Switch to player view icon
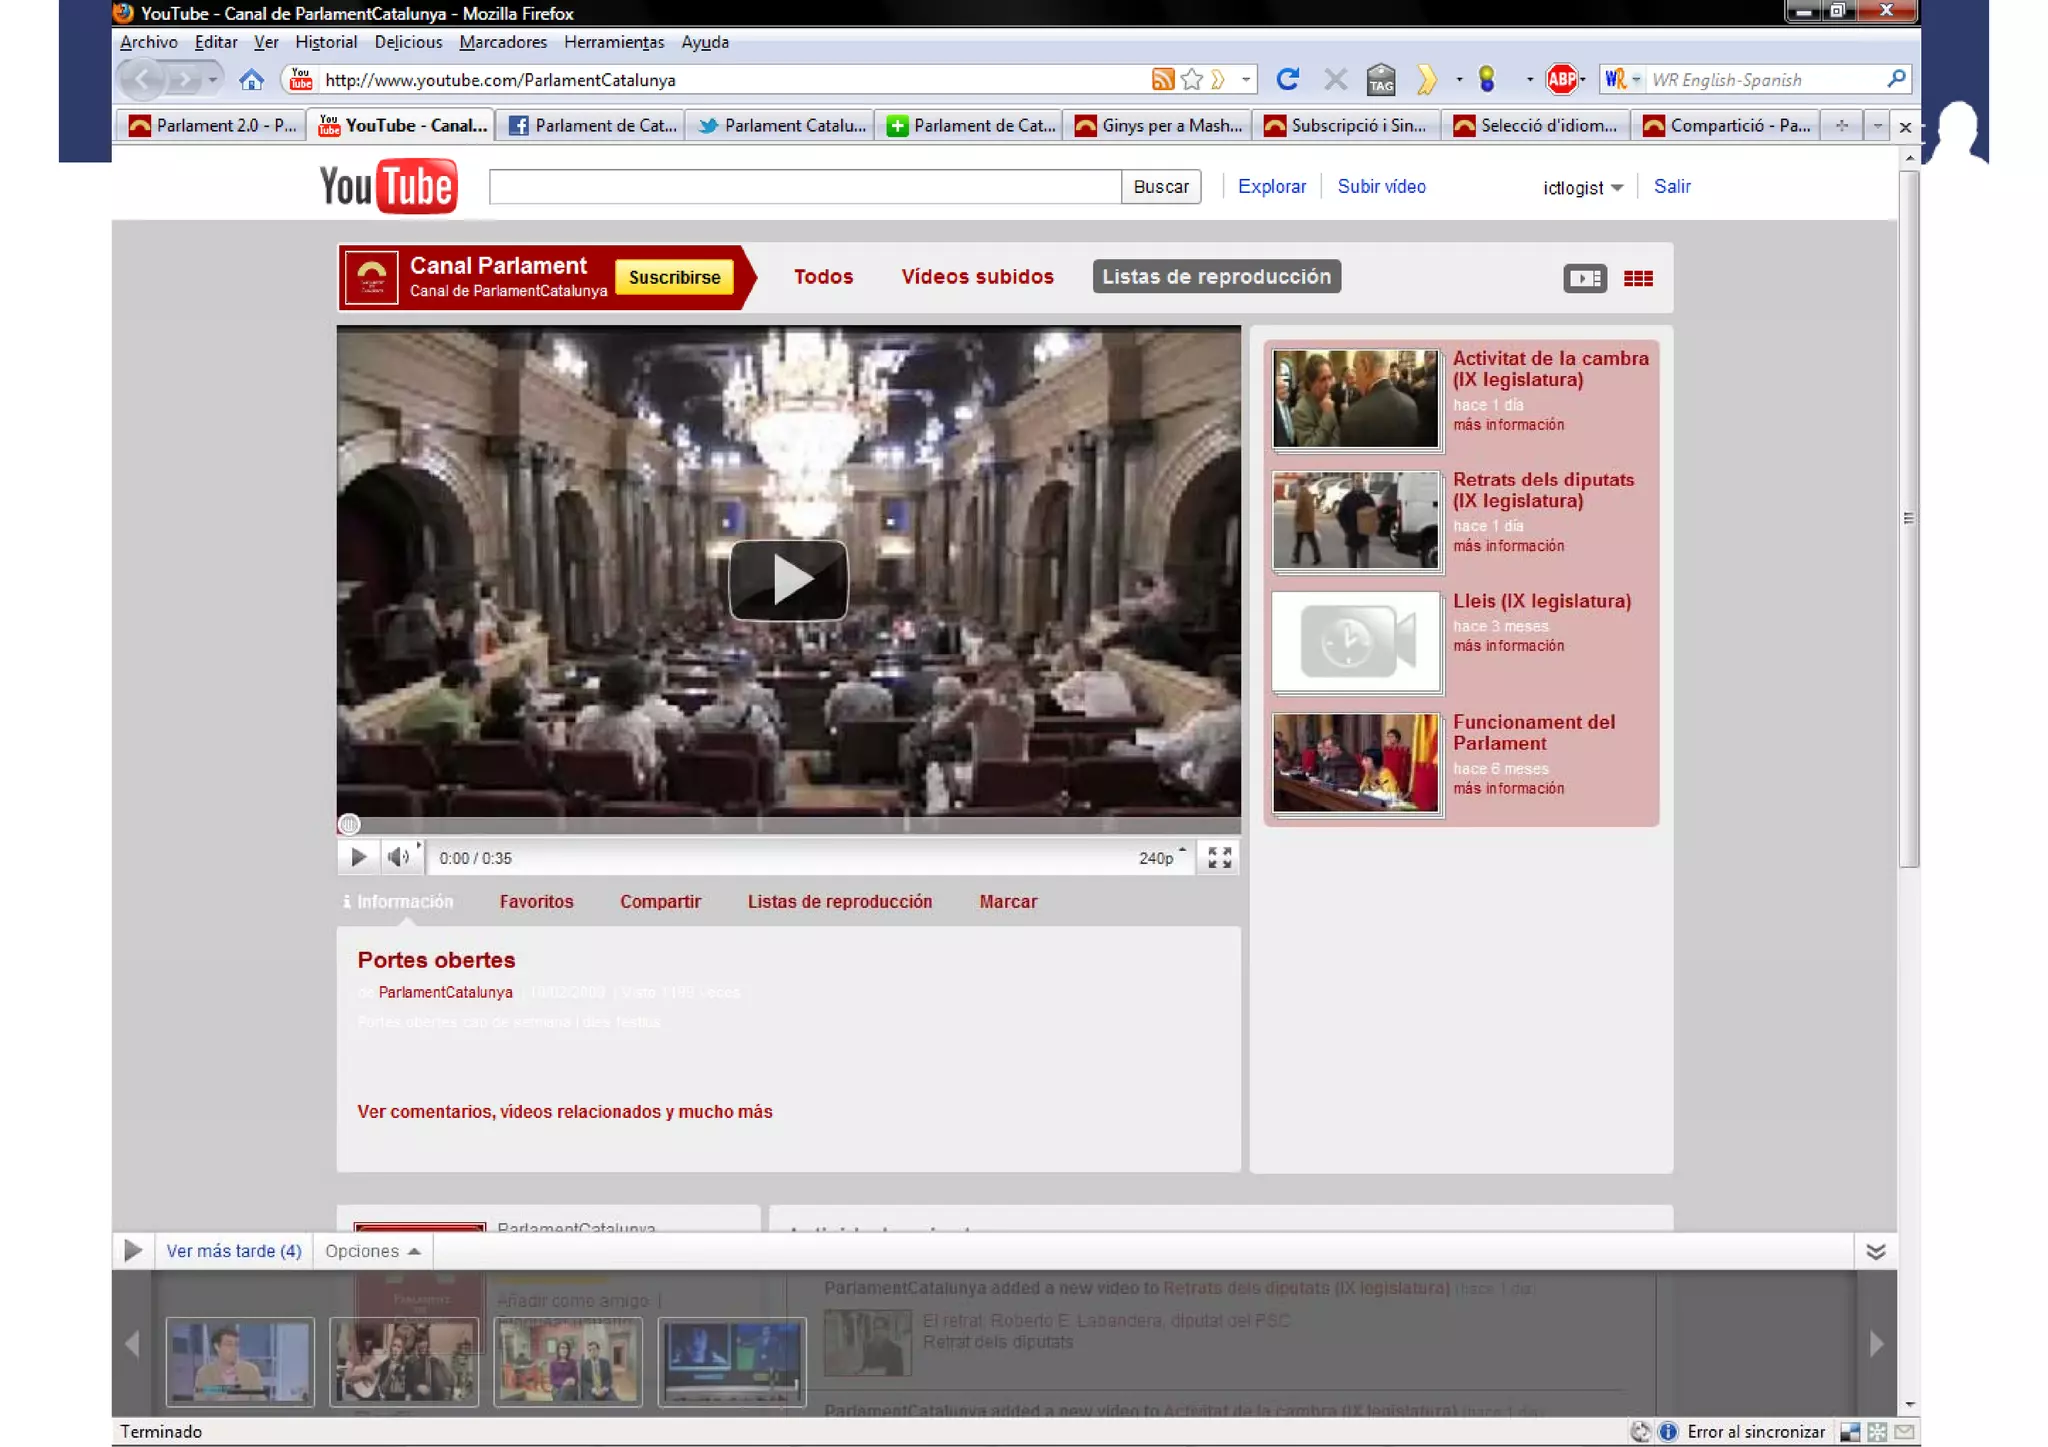This screenshot has width=2048, height=1447. pos(1585,278)
